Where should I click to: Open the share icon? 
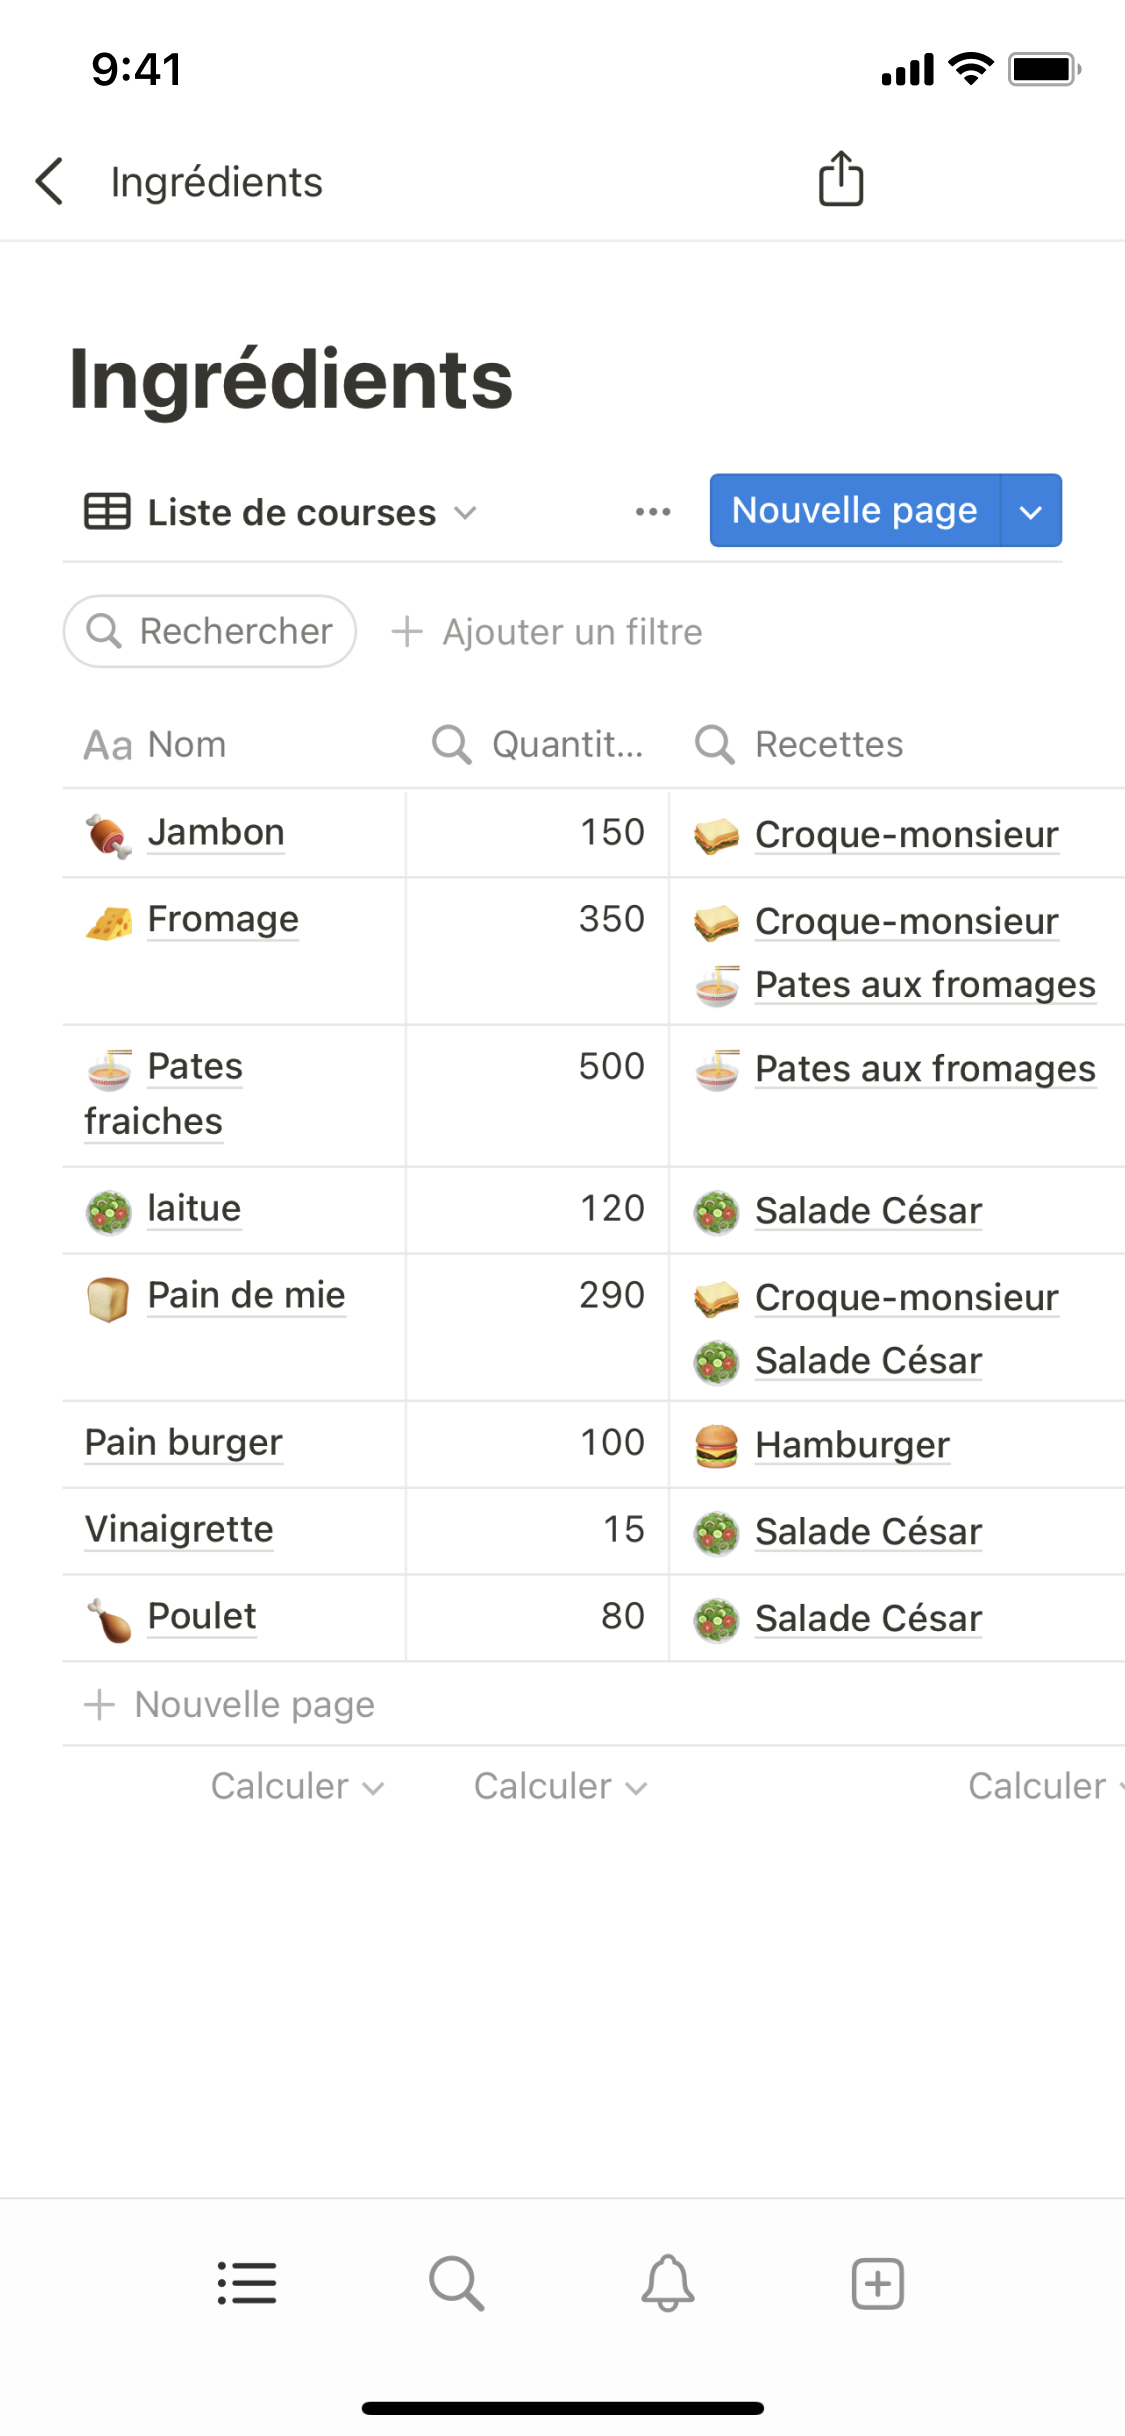coord(841,180)
